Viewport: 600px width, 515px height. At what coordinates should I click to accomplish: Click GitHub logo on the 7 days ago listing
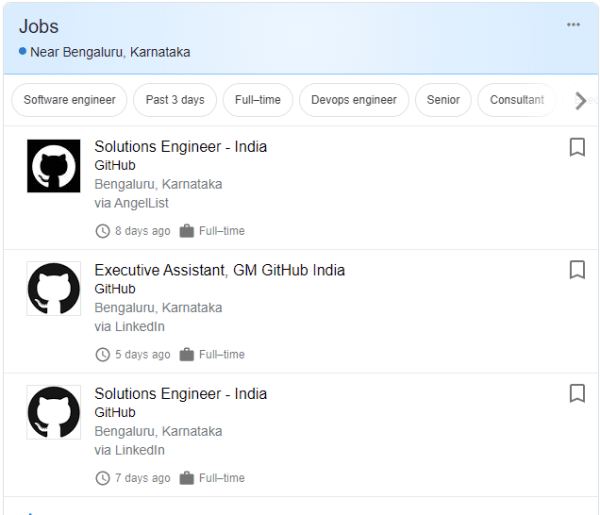[53, 412]
